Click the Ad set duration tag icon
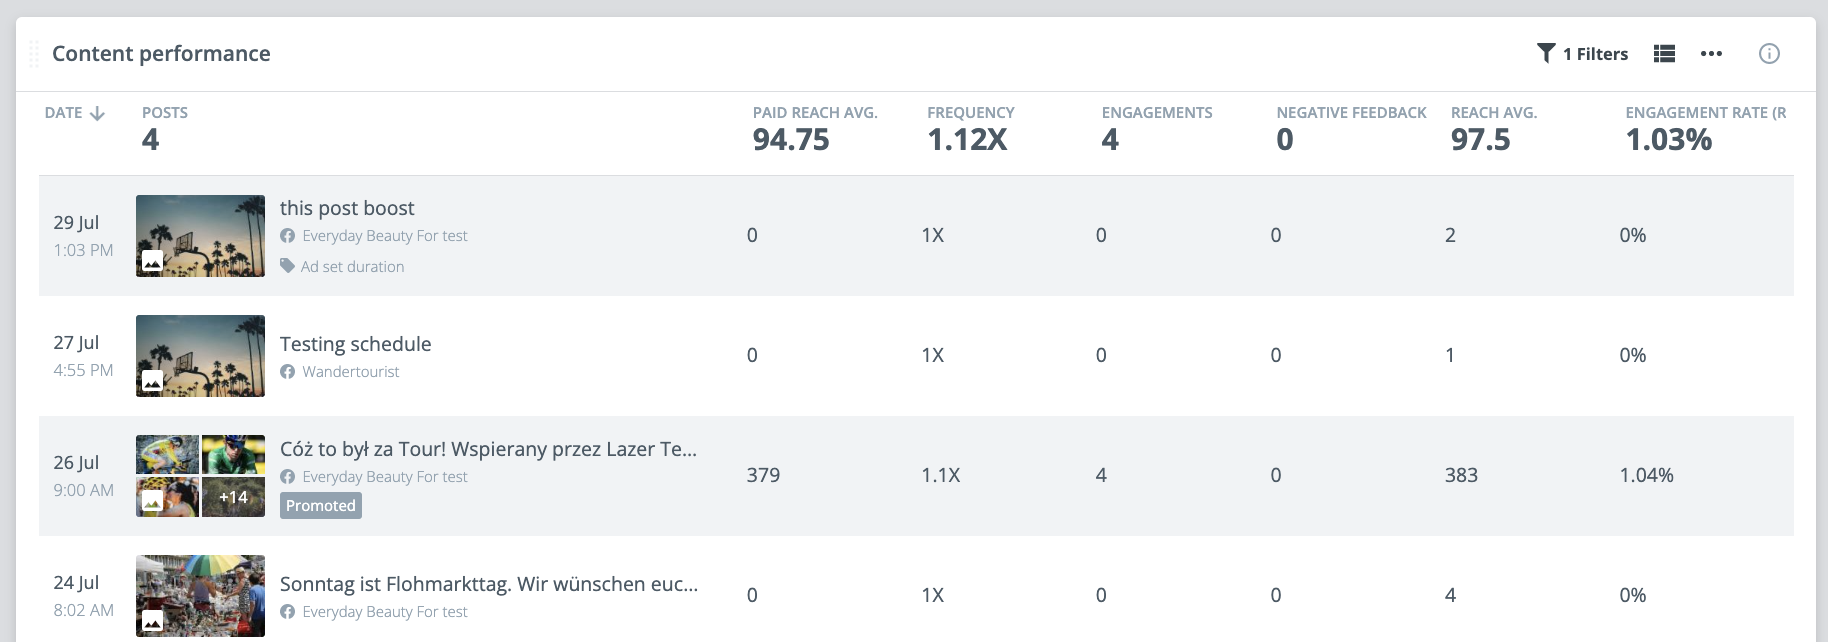The image size is (1828, 642). (287, 266)
